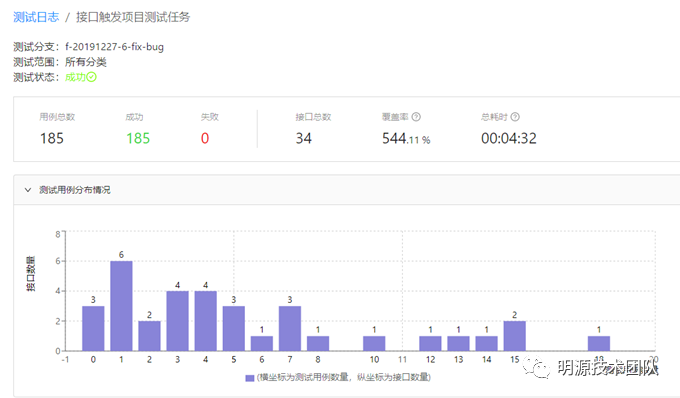Click the 测试用例分布情况 section header title
The image size is (680, 398).
75,190
